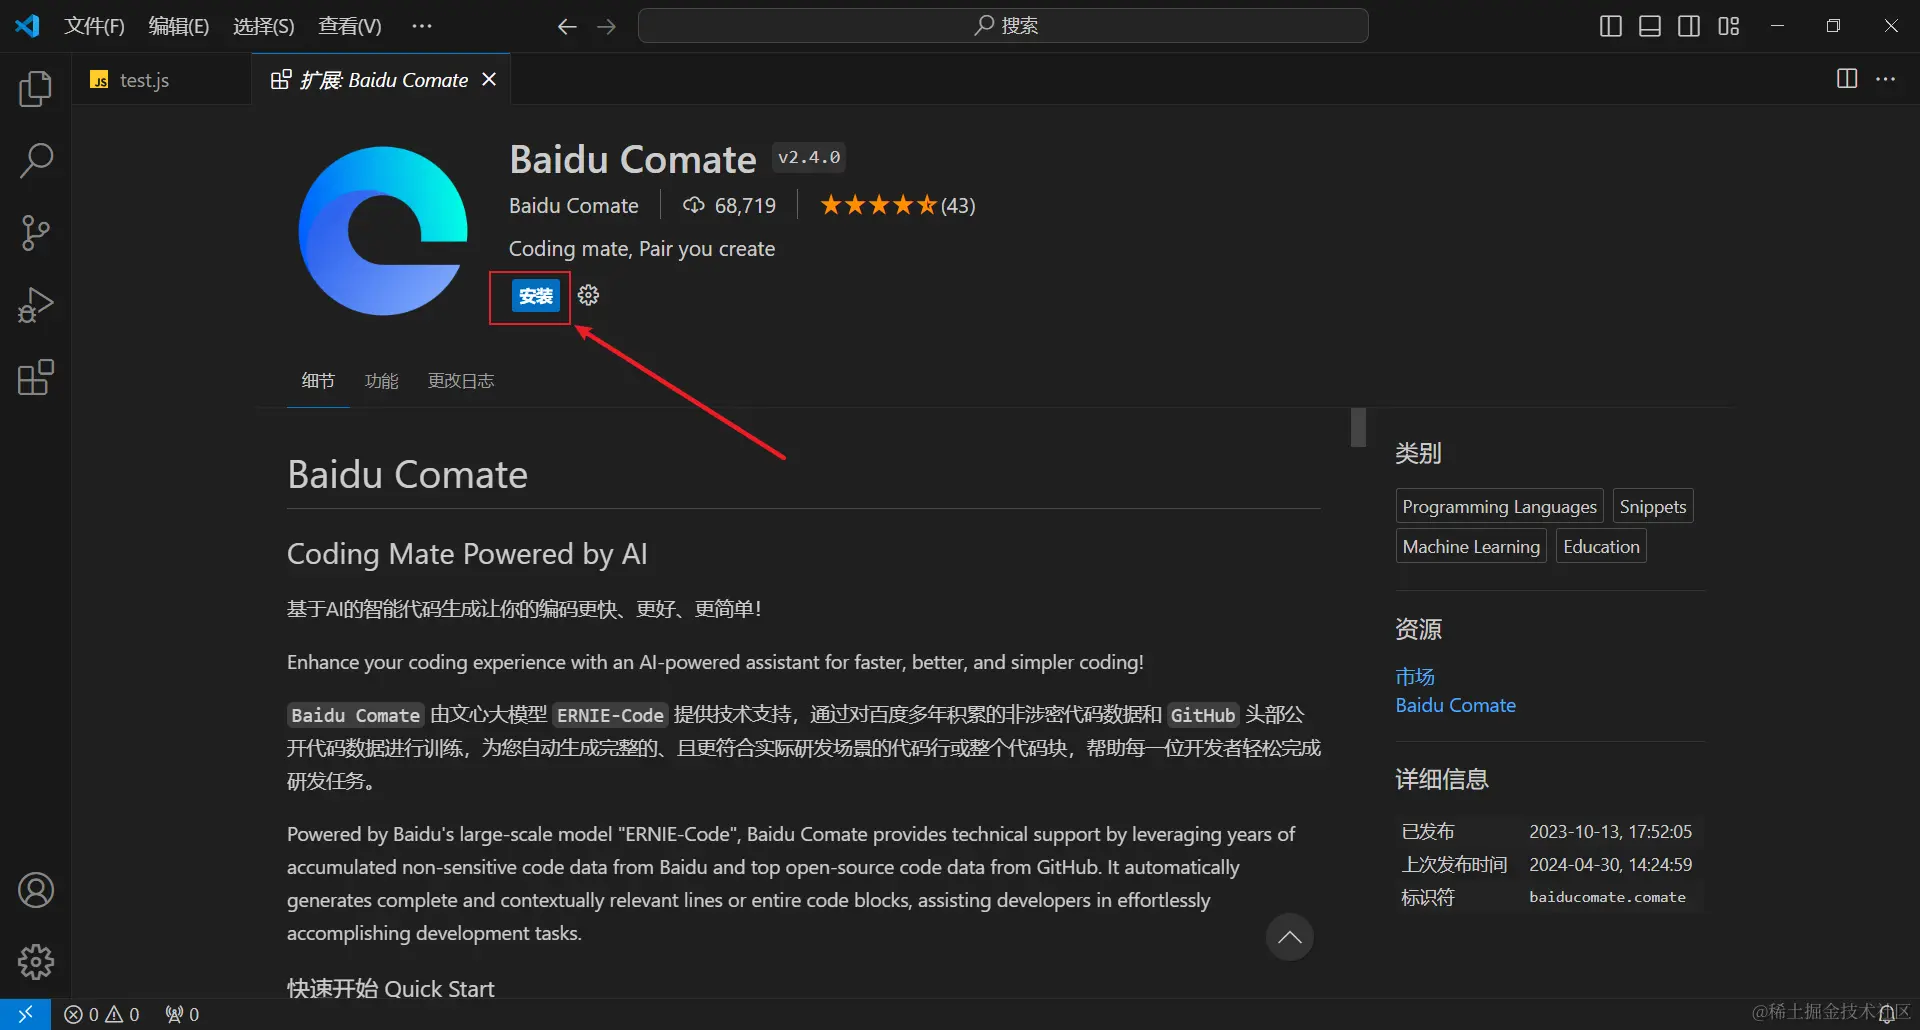Open the 市场 marketplace link
This screenshot has height=1030, width=1920.
click(1415, 677)
